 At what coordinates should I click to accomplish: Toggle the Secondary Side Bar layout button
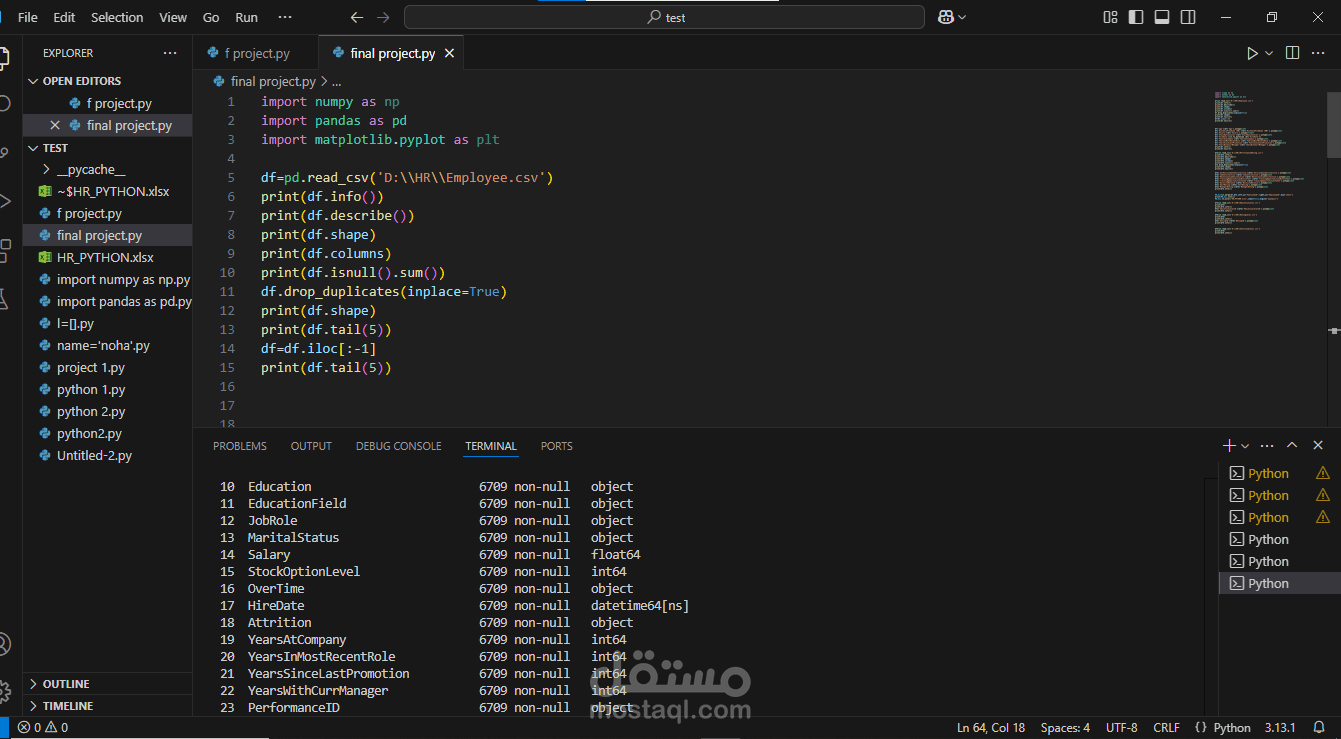click(1188, 17)
